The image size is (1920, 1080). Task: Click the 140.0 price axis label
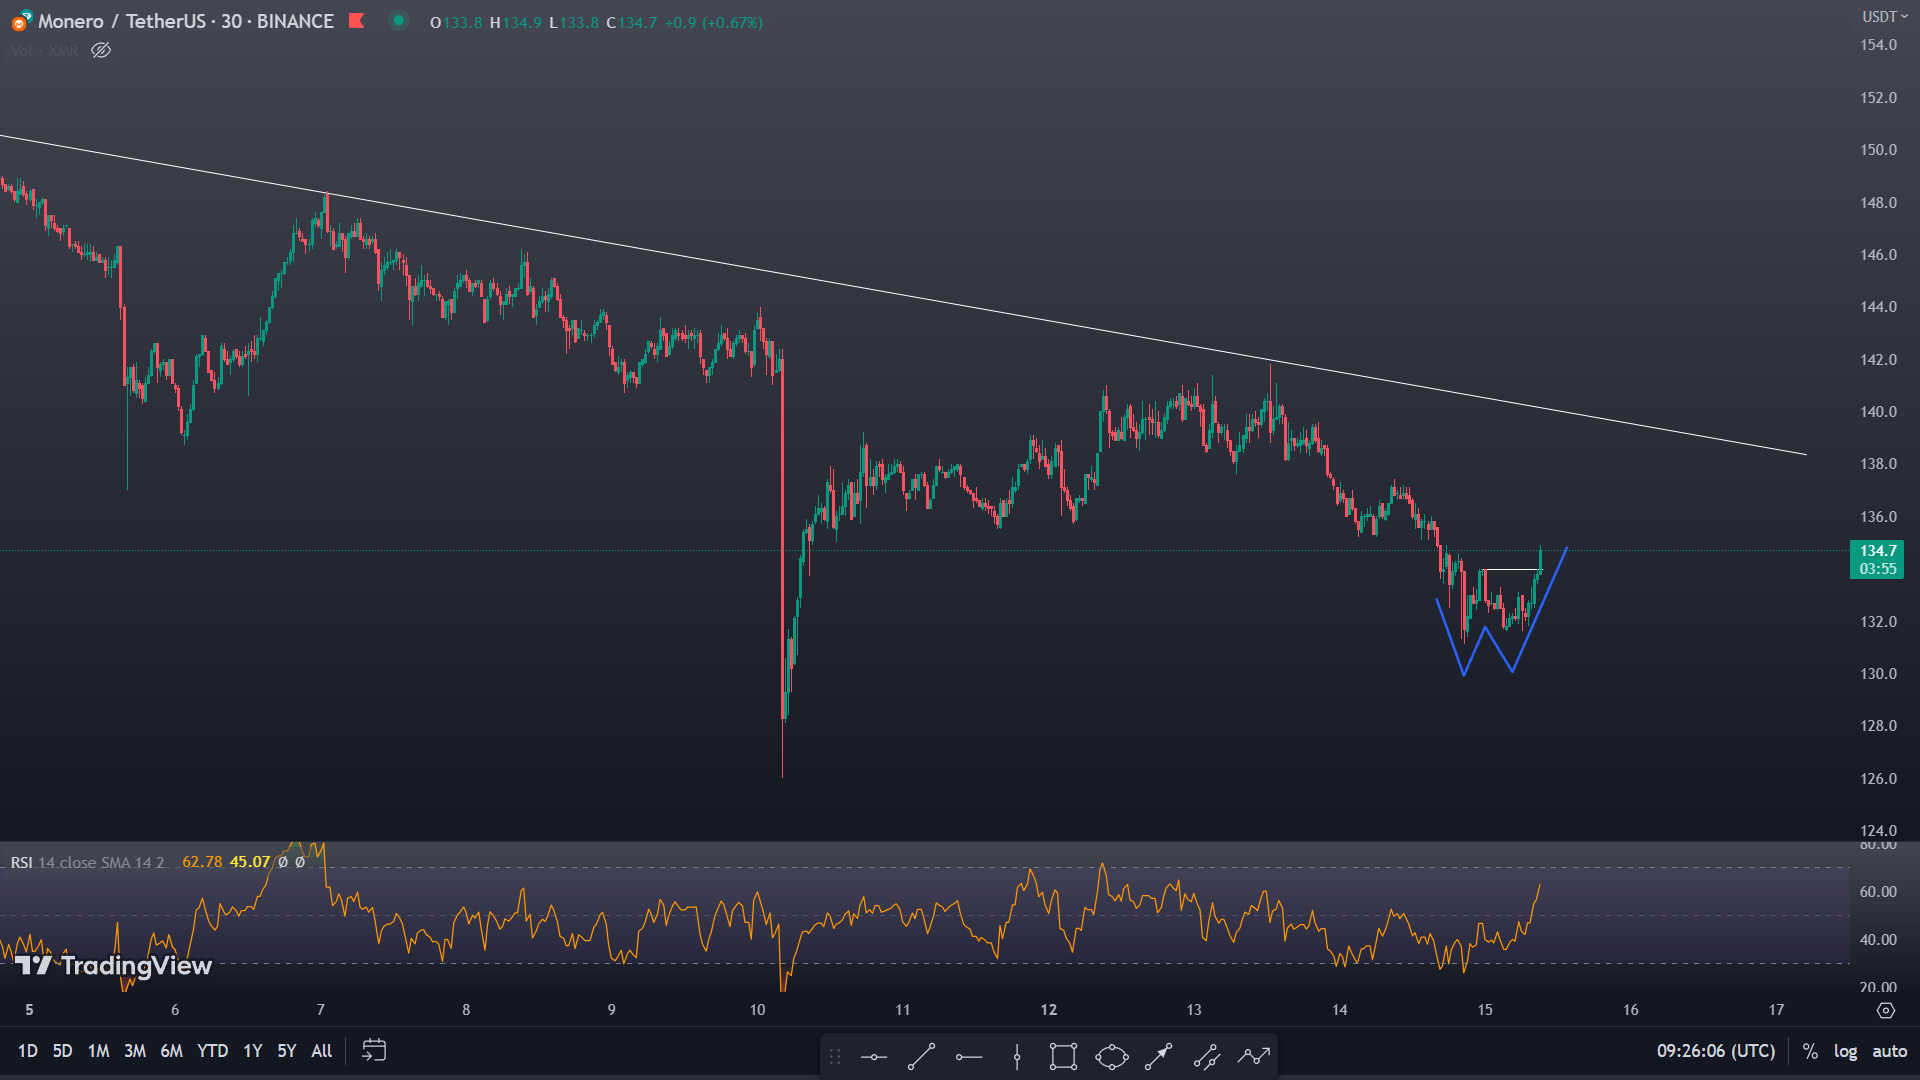(x=1878, y=412)
